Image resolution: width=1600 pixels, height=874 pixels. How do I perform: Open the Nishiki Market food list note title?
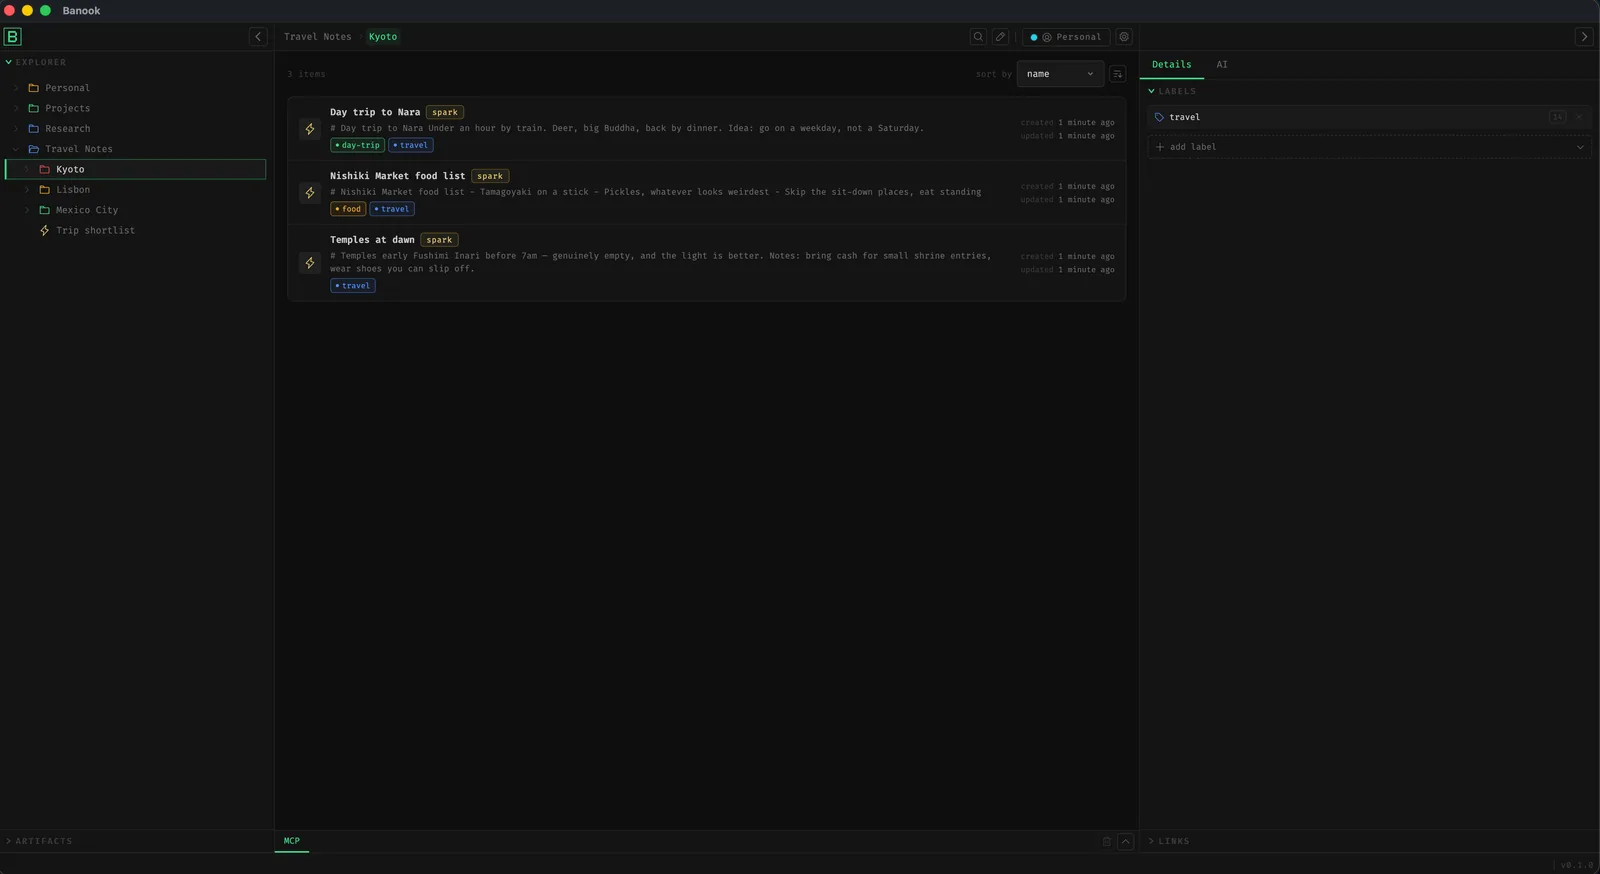tap(398, 176)
